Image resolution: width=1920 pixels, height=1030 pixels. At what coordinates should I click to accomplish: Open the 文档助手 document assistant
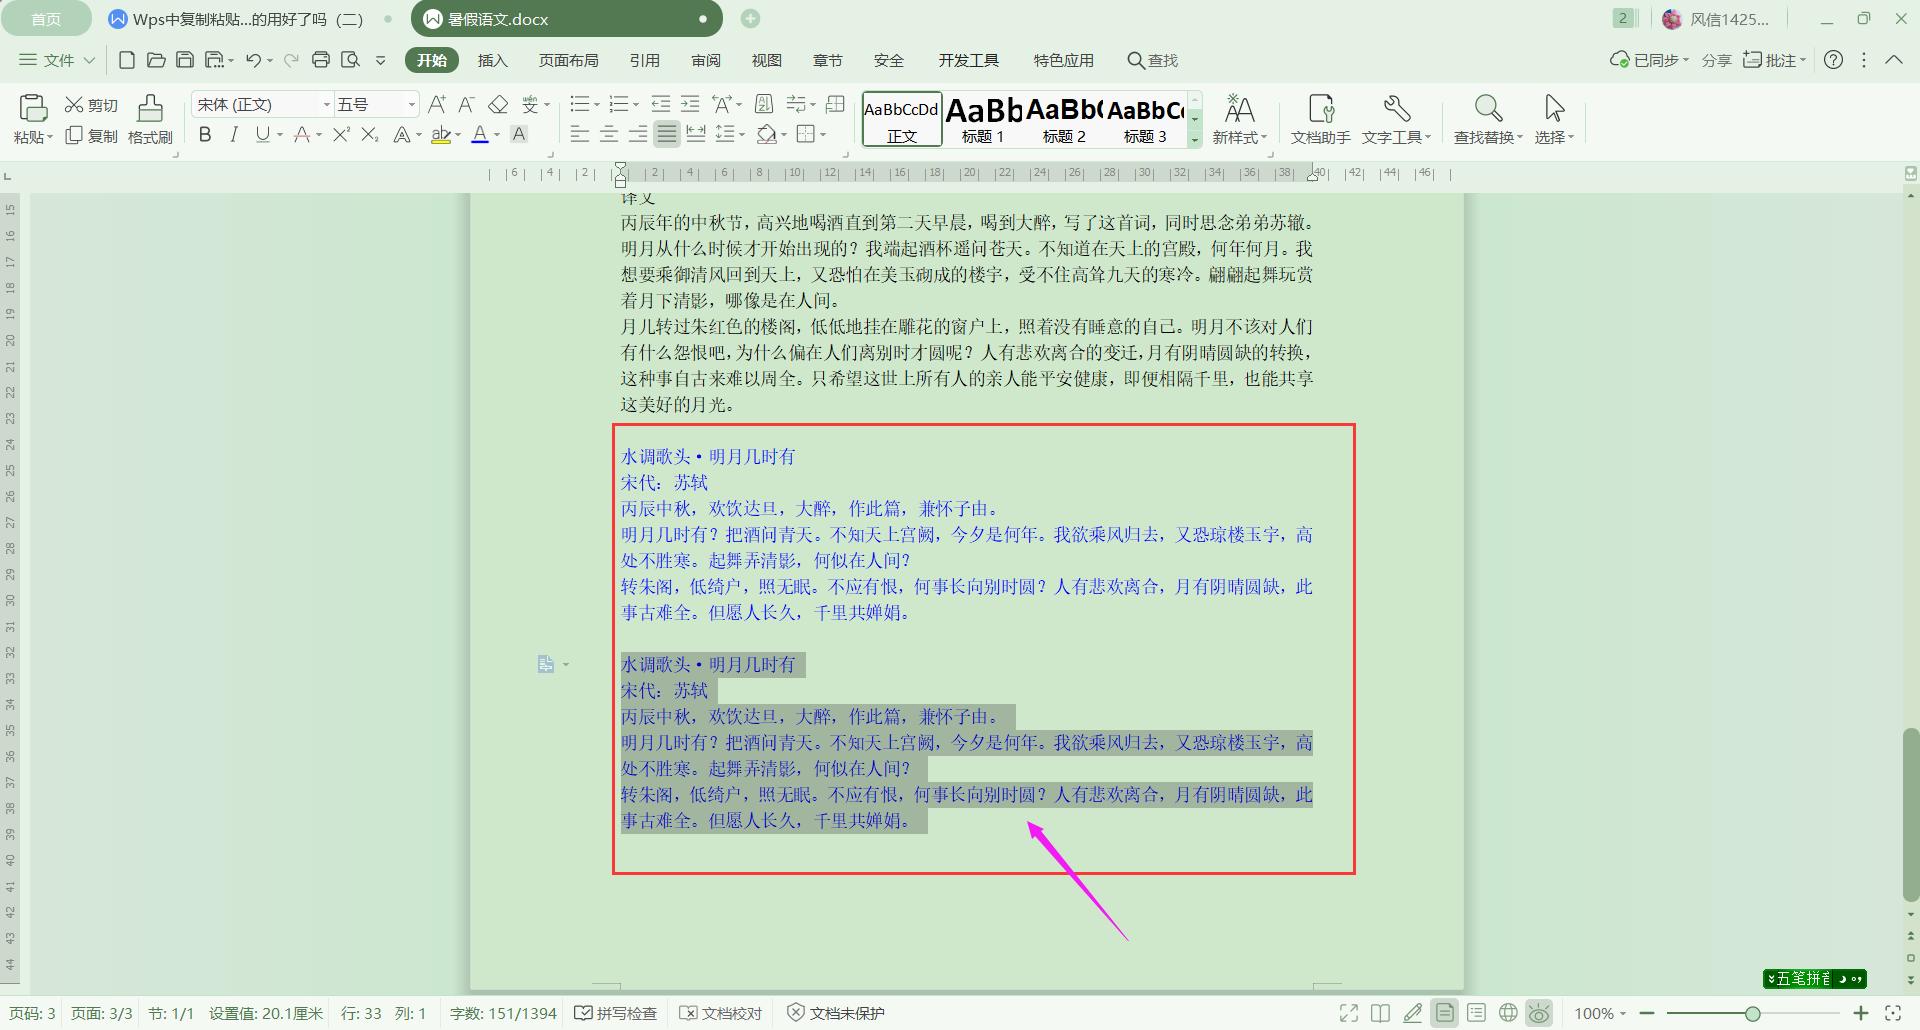click(x=1322, y=118)
